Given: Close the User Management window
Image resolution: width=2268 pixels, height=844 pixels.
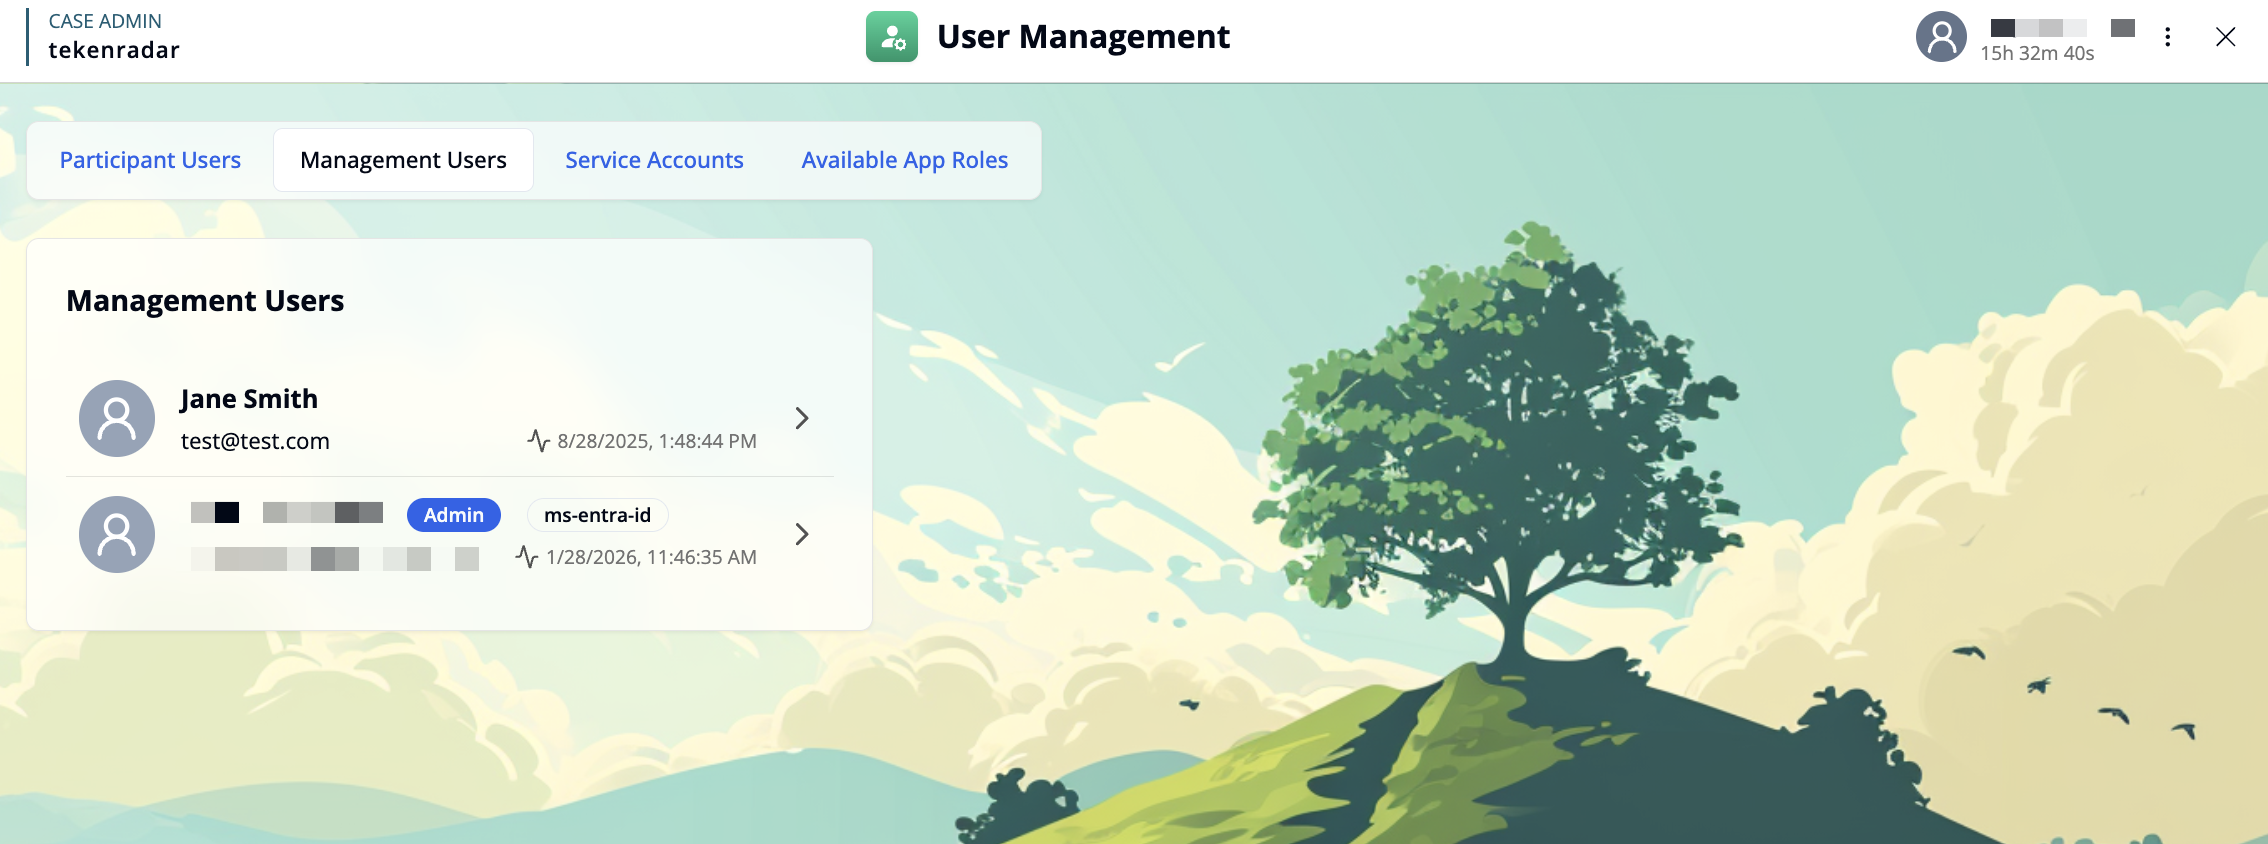Looking at the screenshot, I should click(x=2225, y=37).
